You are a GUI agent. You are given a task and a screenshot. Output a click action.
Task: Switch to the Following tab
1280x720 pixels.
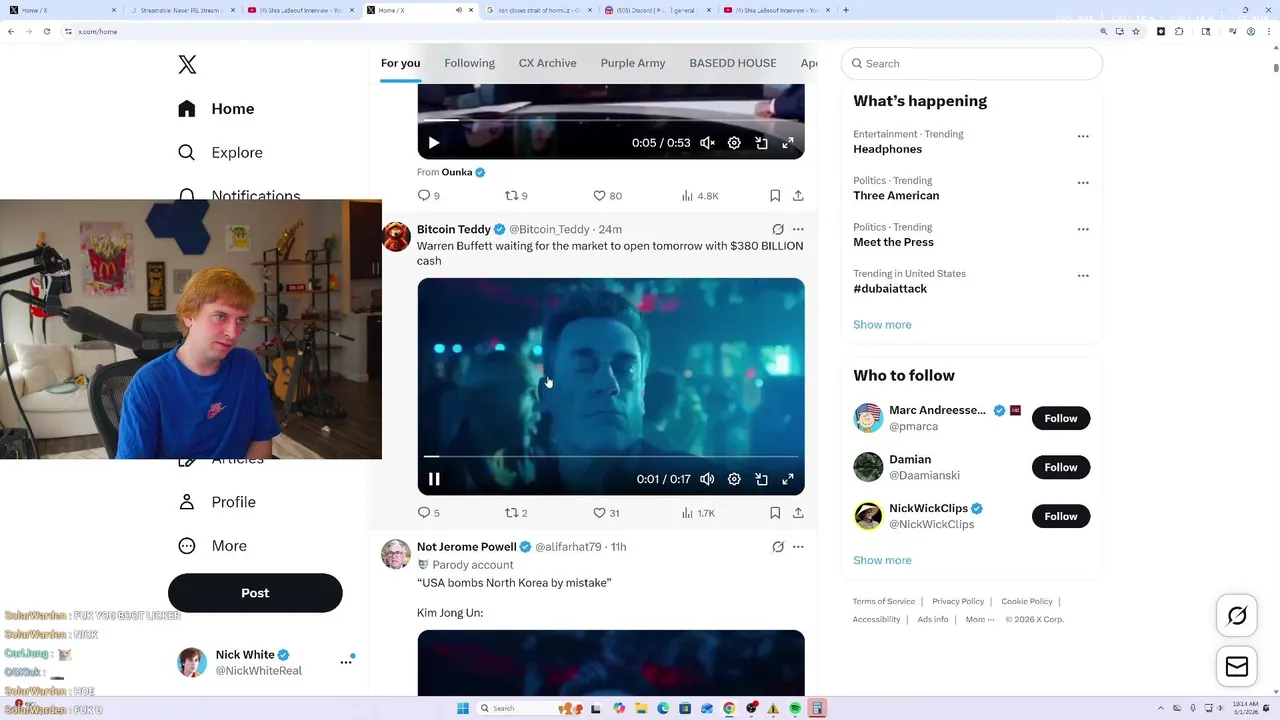469,63
